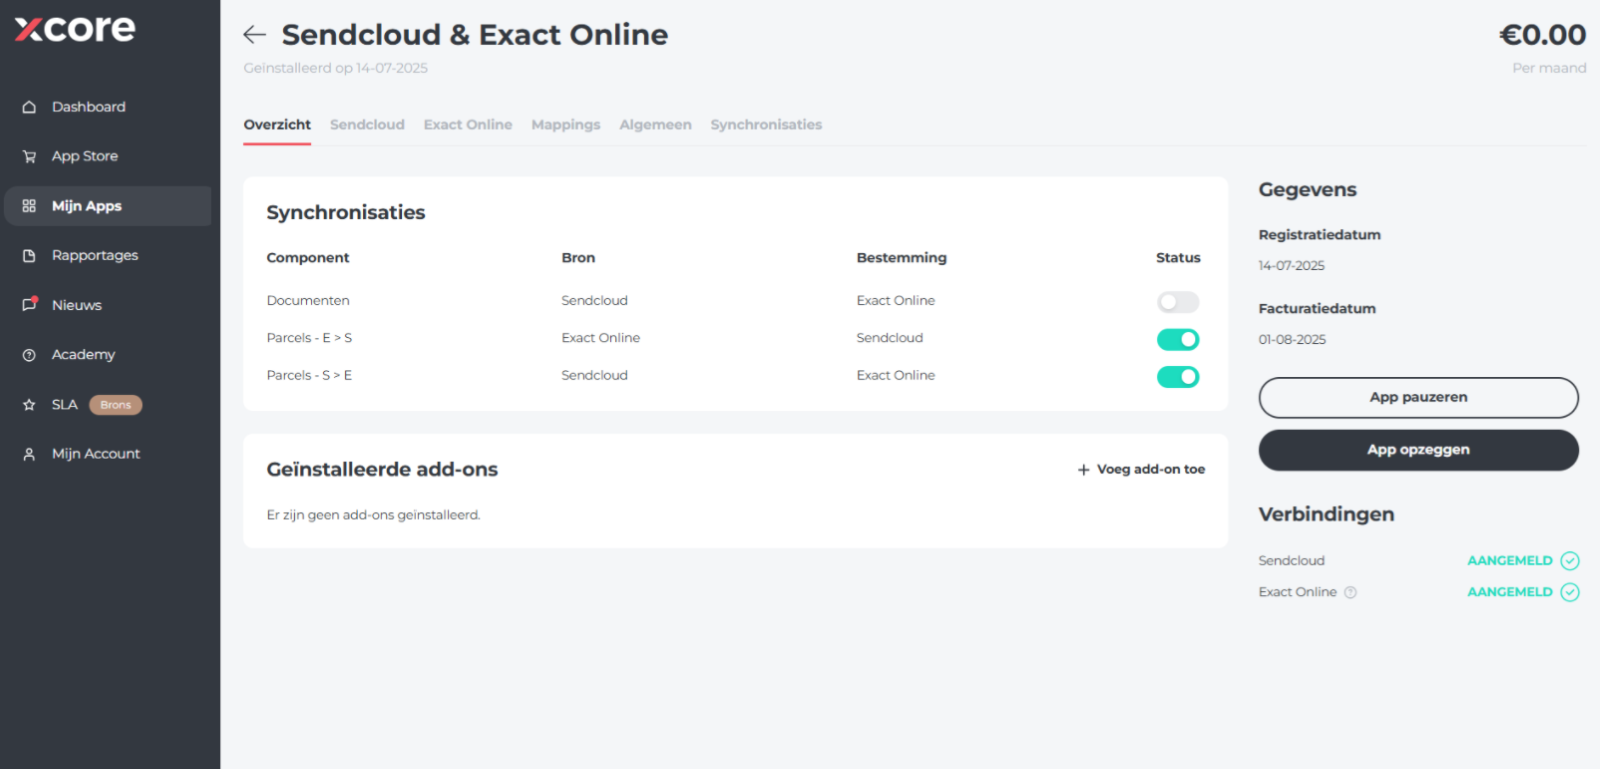The height and width of the screenshot is (769, 1600).
Task: Click the checkmark icon for Exact Online connection
Action: (1570, 592)
